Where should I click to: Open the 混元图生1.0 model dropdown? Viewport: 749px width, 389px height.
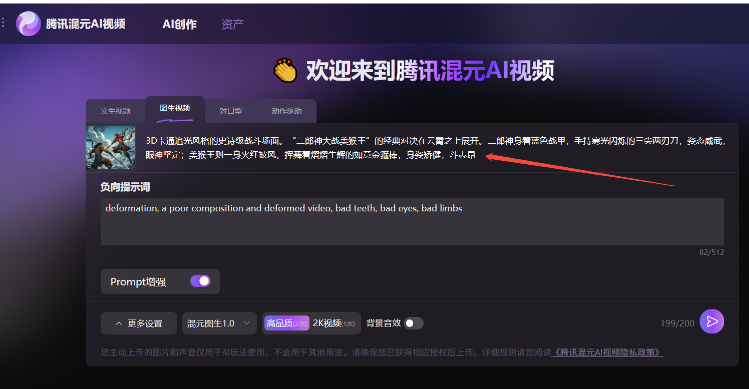pyautogui.click(x=219, y=324)
